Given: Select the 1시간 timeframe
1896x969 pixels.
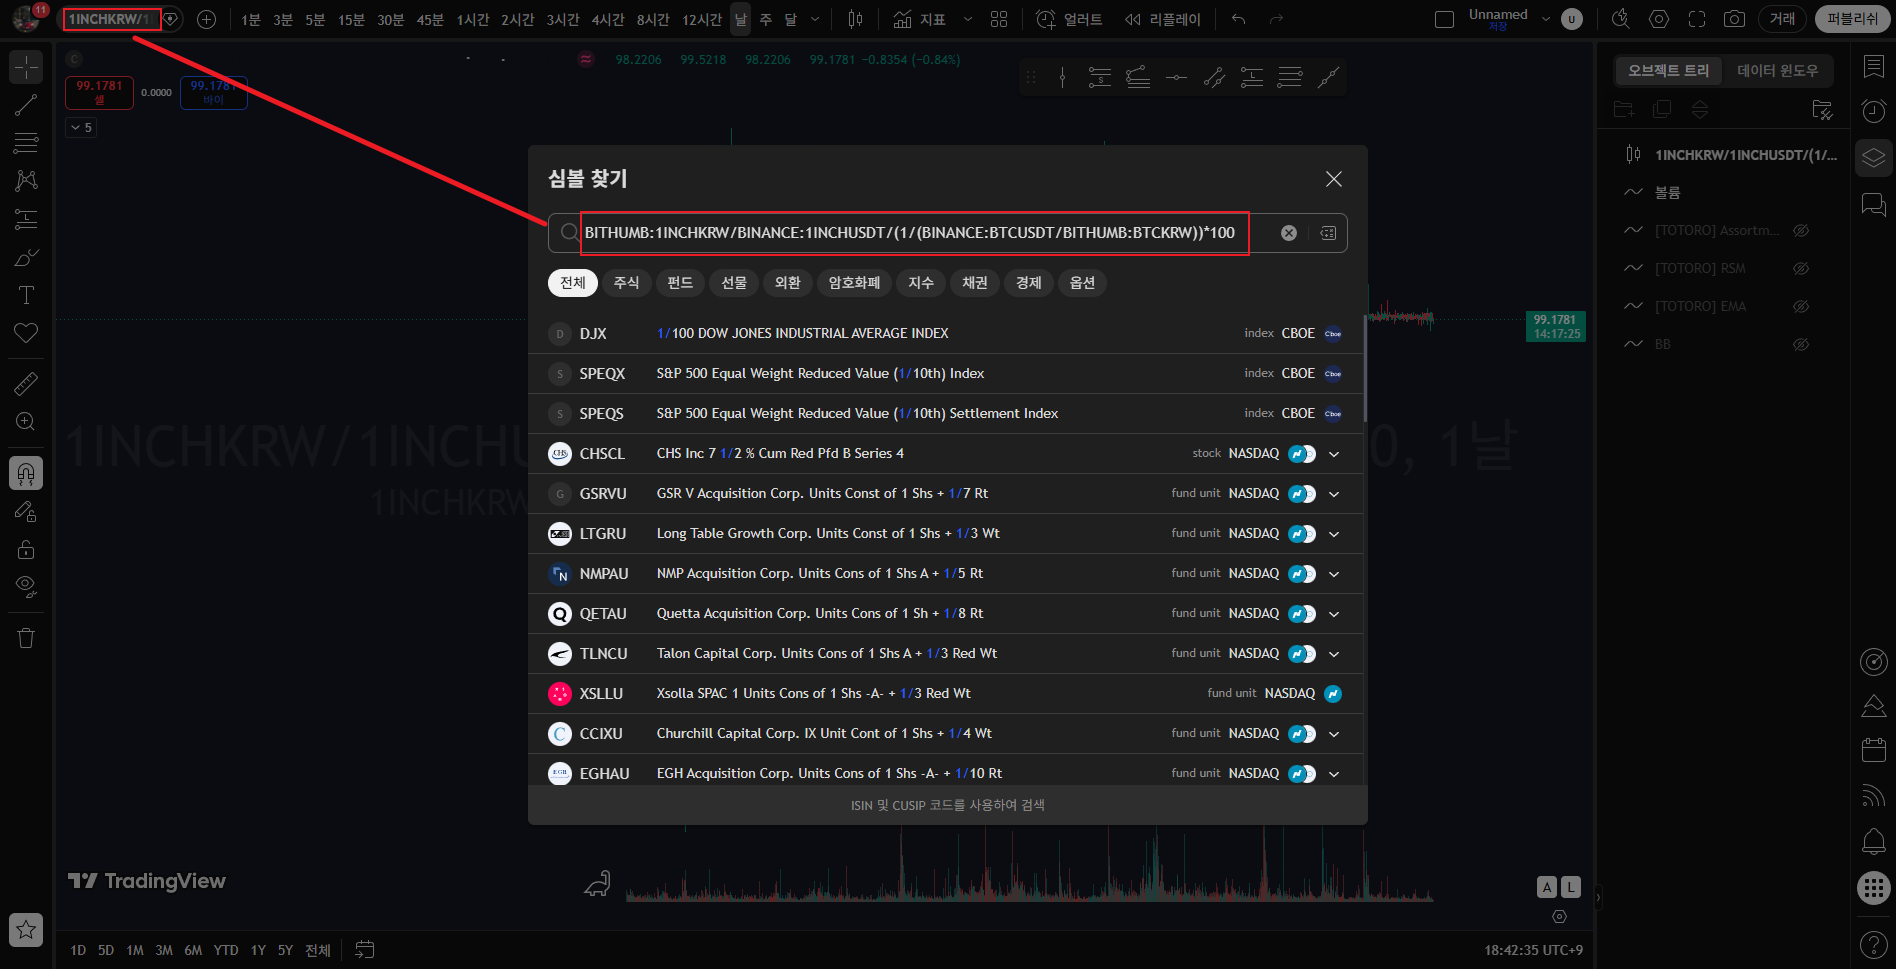Looking at the screenshot, I should coord(472,19).
